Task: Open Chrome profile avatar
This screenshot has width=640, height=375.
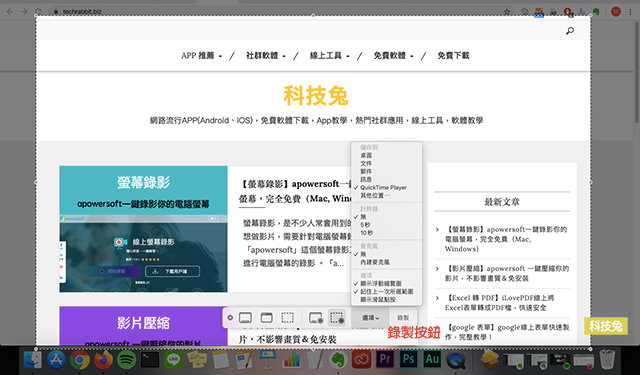Action: click(x=616, y=11)
